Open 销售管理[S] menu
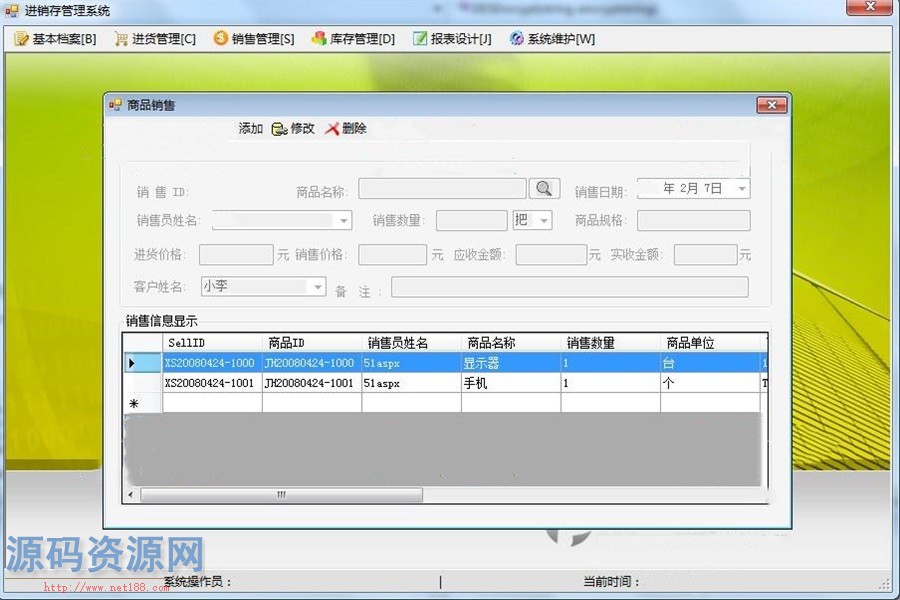The height and width of the screenshot is (600, 900). pos(254,39)
